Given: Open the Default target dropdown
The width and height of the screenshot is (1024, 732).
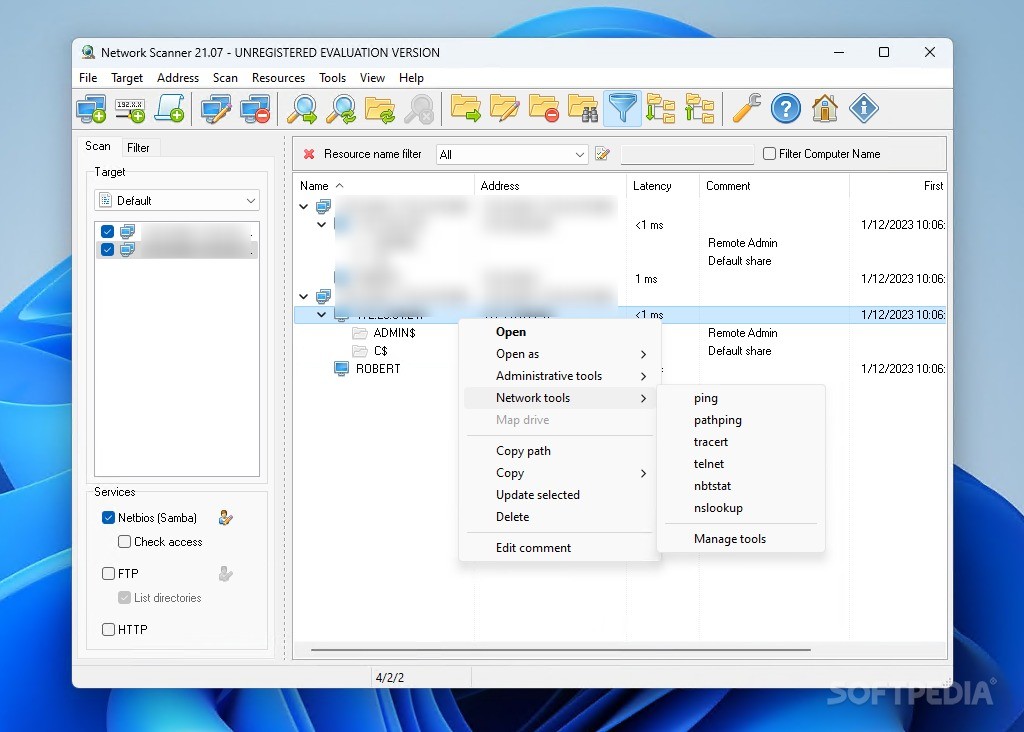Looking at the screenshot, I should pos(177,200).
